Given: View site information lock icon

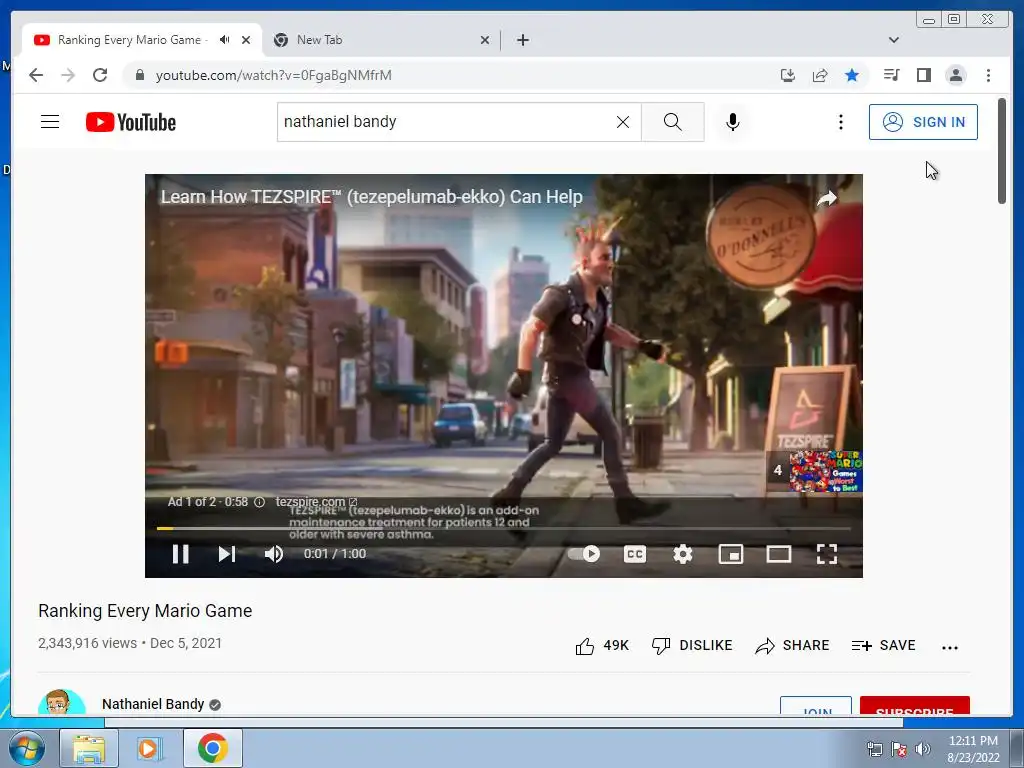Looking at the screenshot, I should tap(139, 75).
